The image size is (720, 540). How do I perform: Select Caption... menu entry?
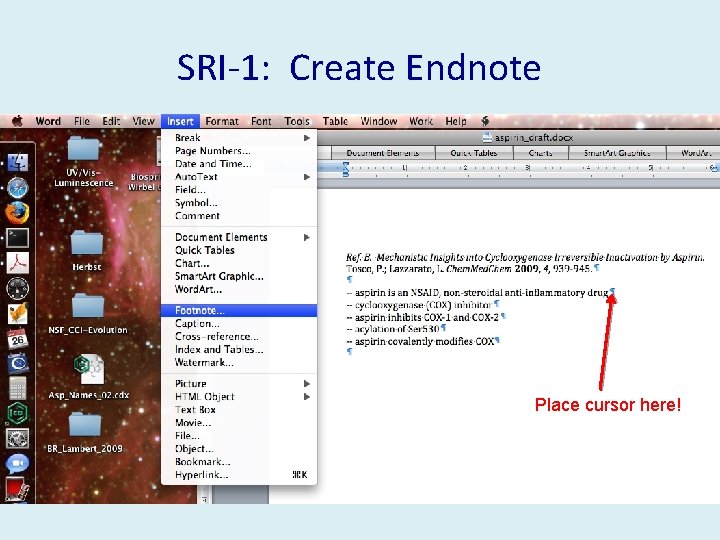click(239, 323)
